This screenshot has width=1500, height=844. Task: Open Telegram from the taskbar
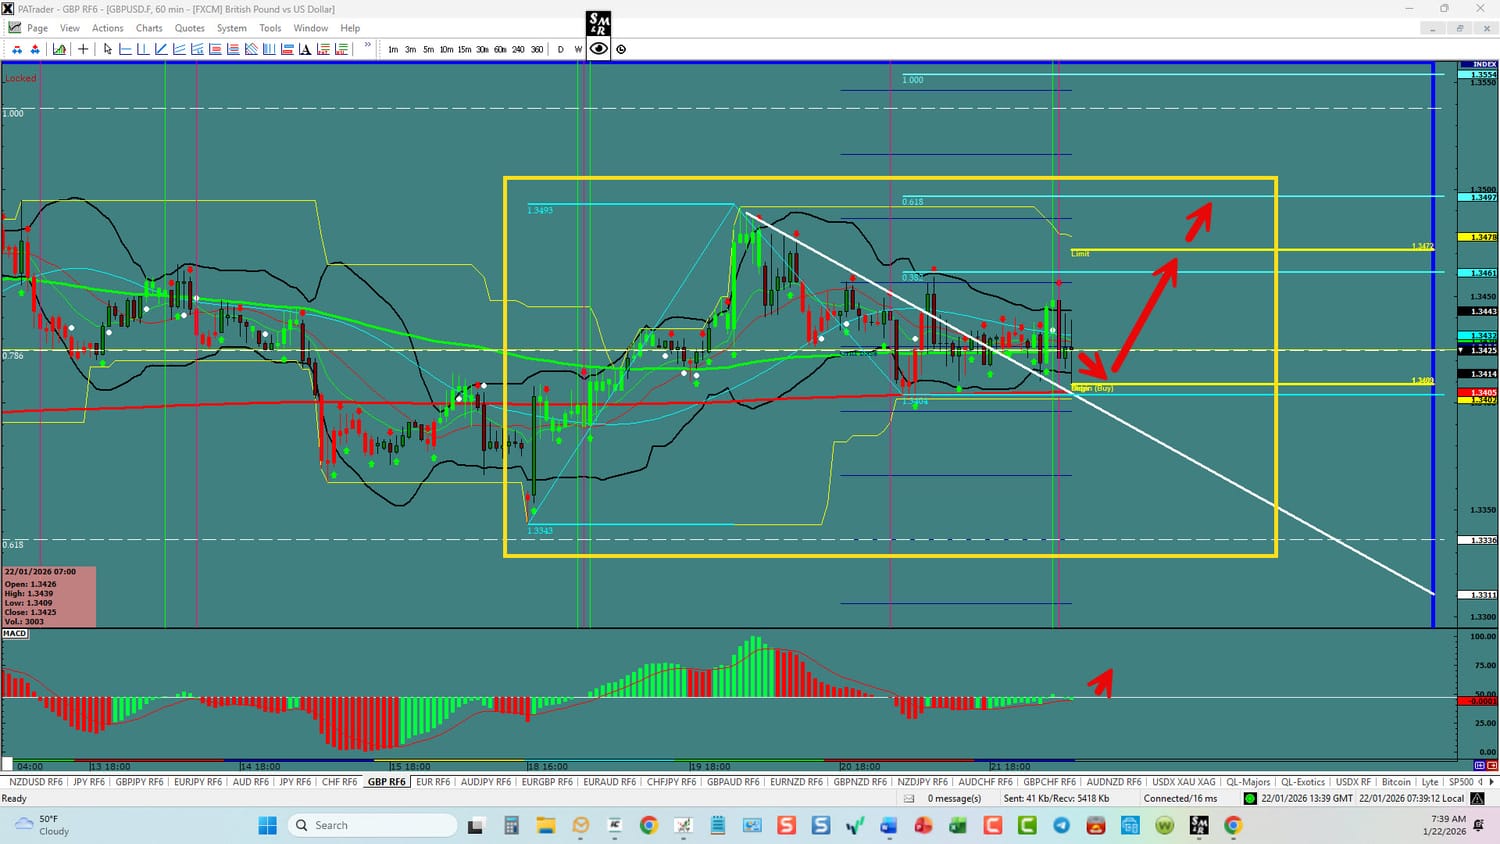point(1061,825)
